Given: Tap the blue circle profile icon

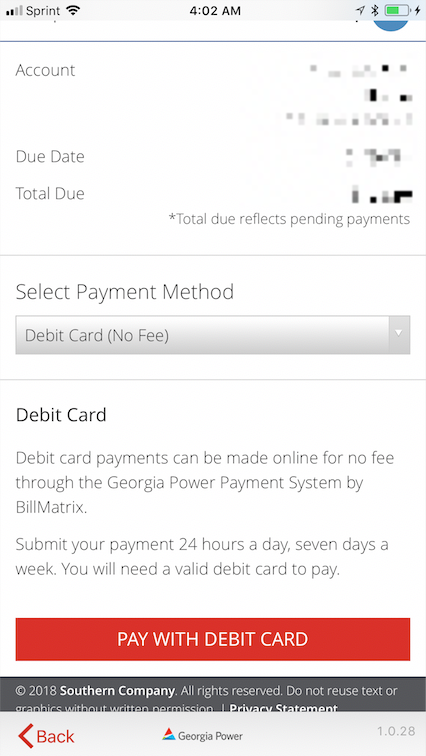Looking at the screenshot, I should click(x=391, y=26).
